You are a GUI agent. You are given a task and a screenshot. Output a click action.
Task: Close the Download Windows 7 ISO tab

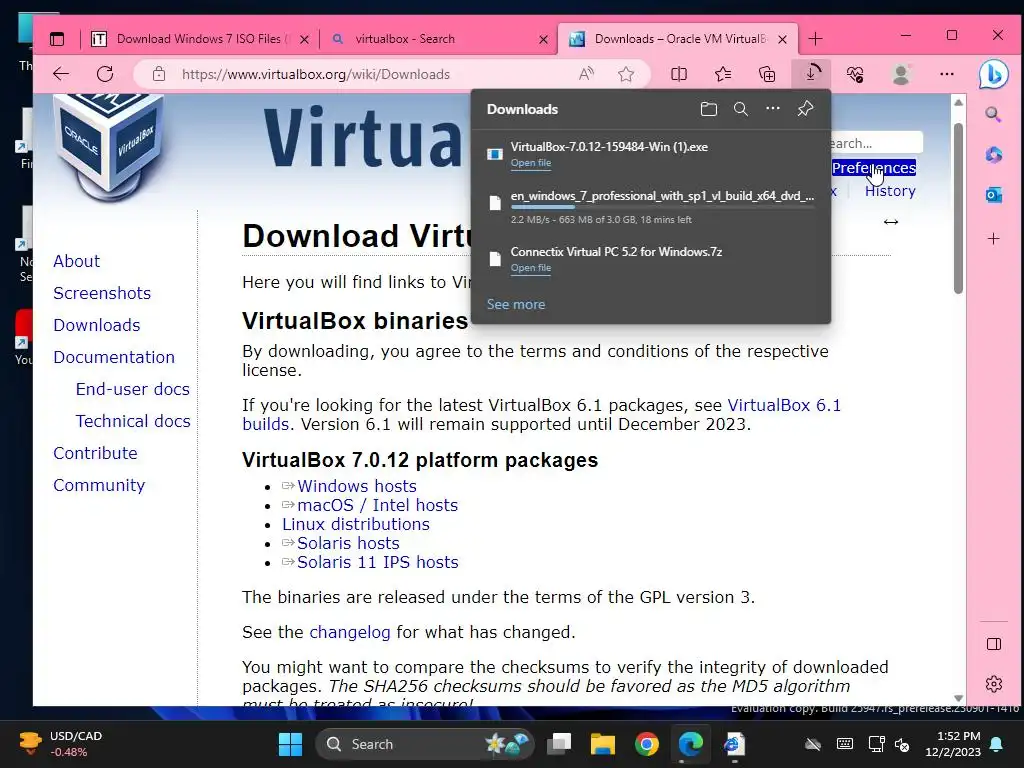tap(304, 39)
